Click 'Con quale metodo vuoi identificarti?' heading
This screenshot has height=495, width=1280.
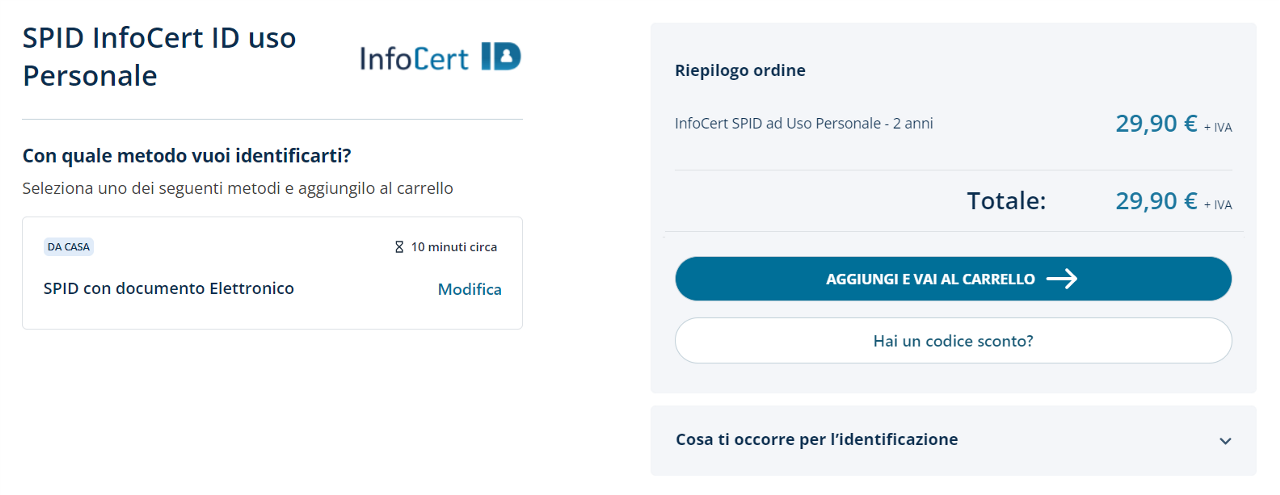(187, 156)
